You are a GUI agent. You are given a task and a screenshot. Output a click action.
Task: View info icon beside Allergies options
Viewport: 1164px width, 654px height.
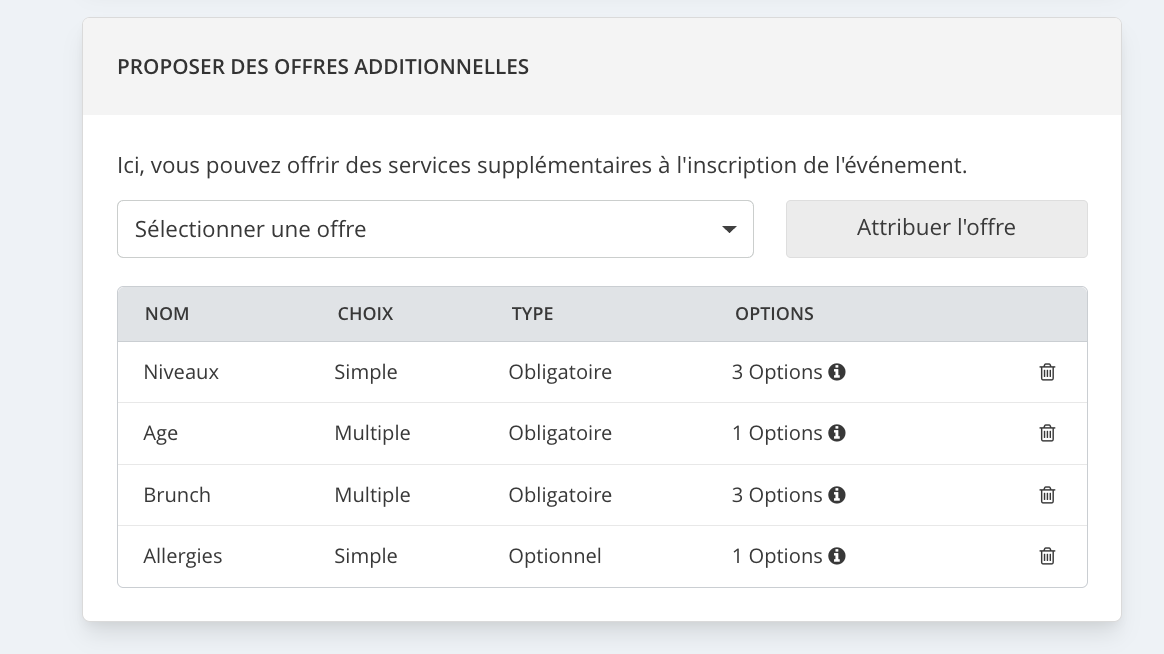pyautogui.click(x=837, y=556)
